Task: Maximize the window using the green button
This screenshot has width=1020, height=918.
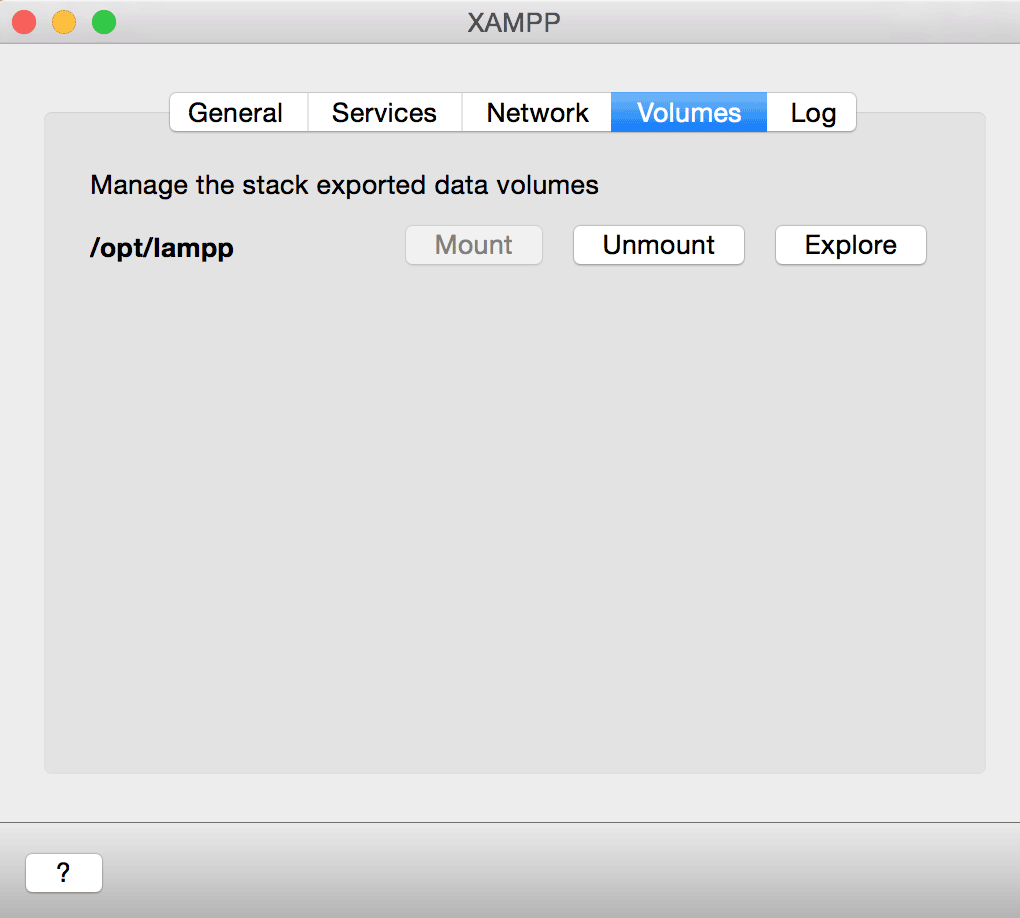Action: pyautogui.click(x=104, y=22)
